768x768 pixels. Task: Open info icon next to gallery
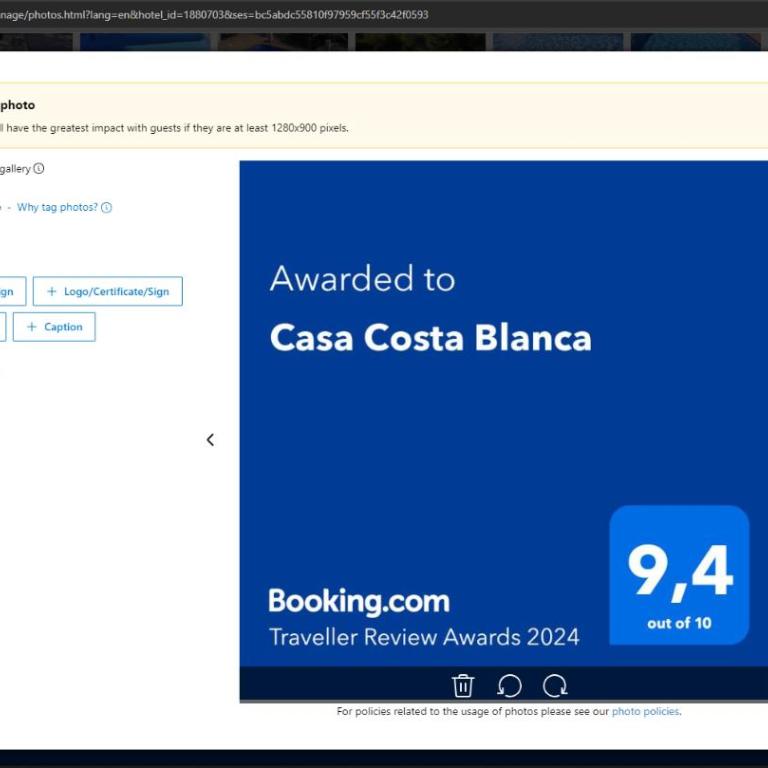(x=39, y=168)
